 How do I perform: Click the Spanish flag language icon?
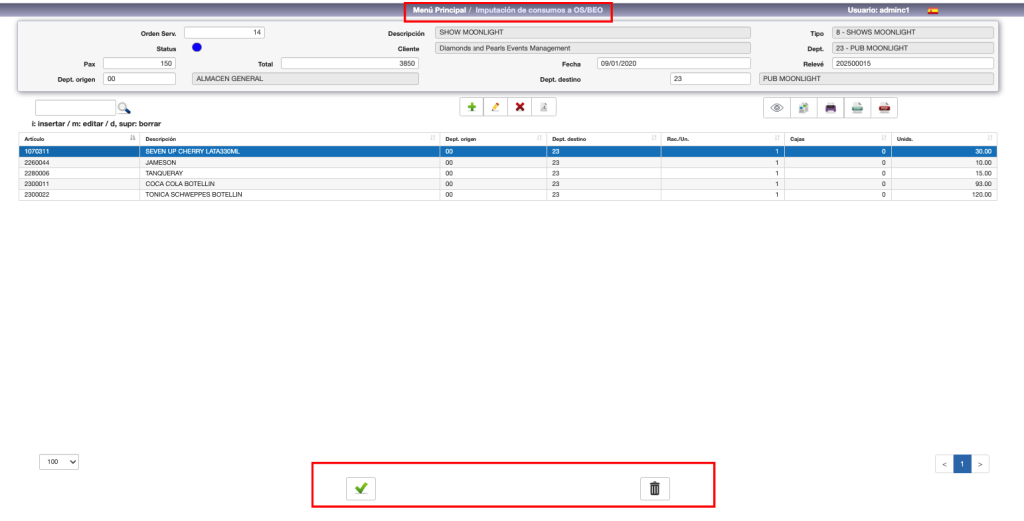point(933,10)
